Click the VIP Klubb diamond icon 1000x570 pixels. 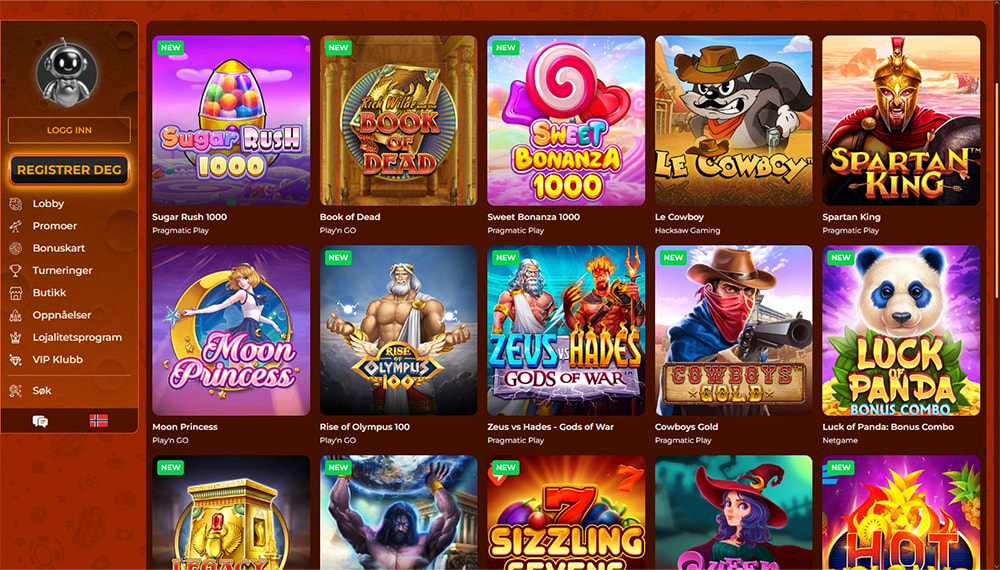pos(16,360)
